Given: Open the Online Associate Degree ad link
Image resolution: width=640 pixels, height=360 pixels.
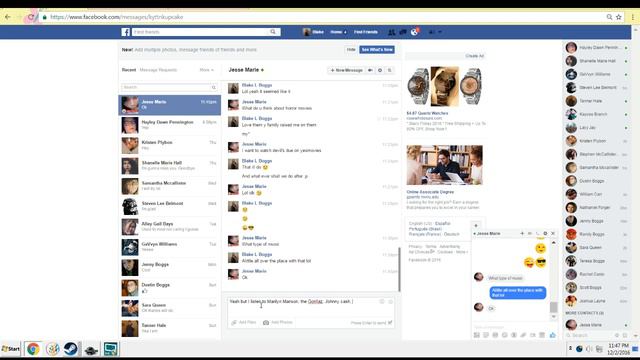Looking at the screenshot, I should [x=430, y=192].
